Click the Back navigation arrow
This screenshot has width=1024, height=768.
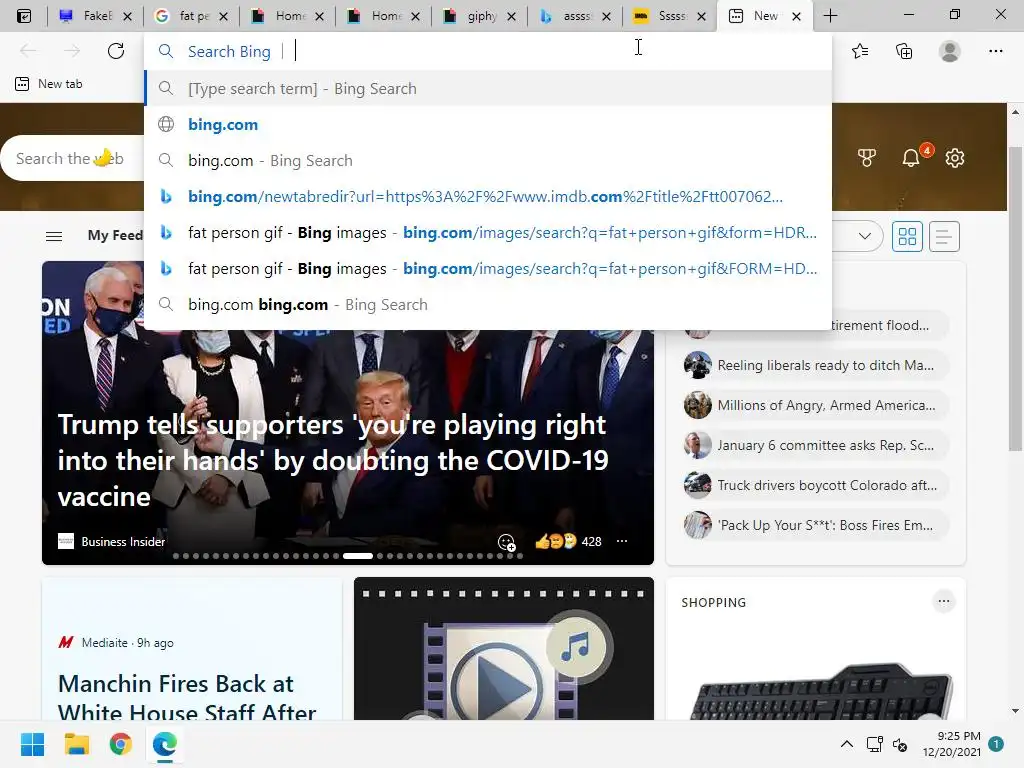28,51
